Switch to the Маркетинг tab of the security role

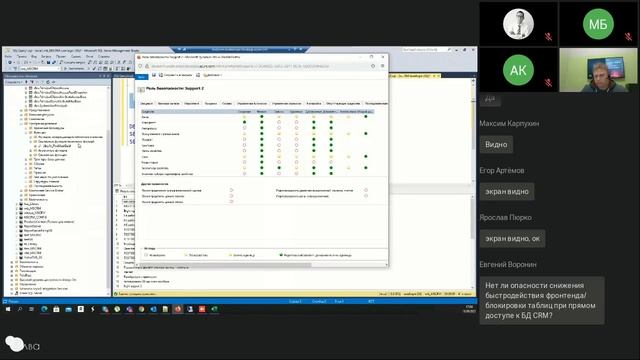point(191,104)
